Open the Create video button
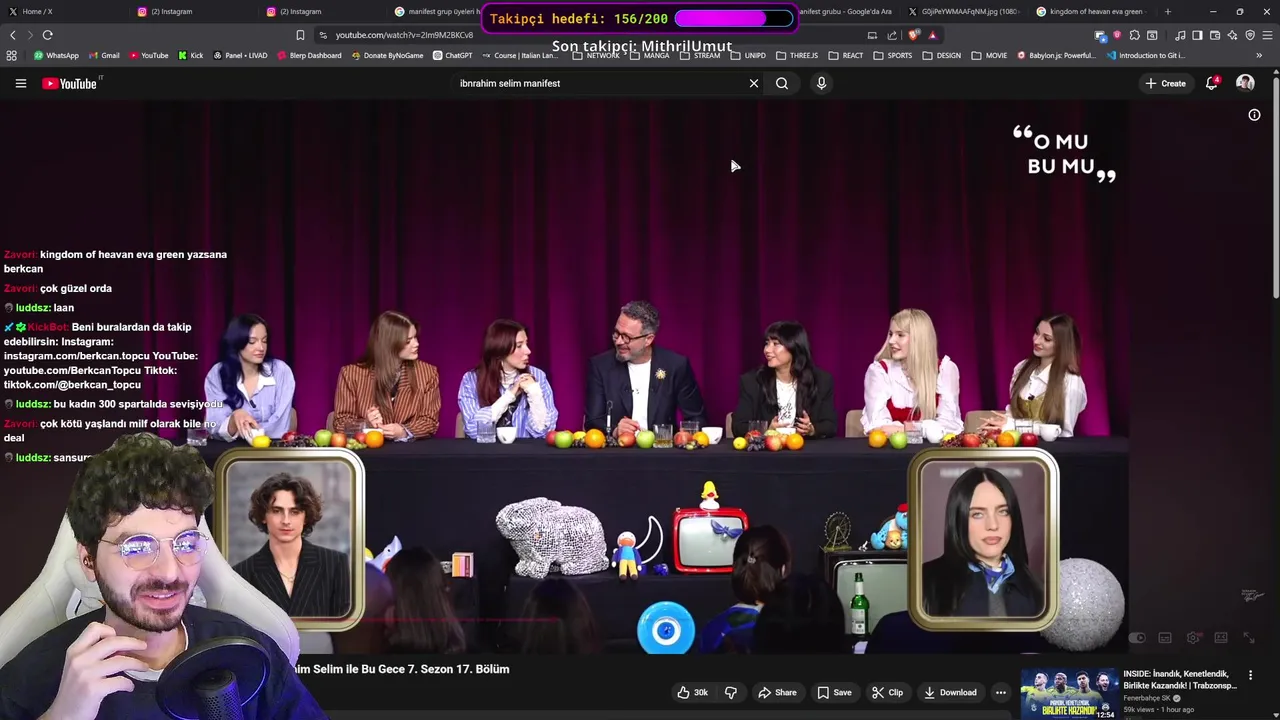 1165,83
